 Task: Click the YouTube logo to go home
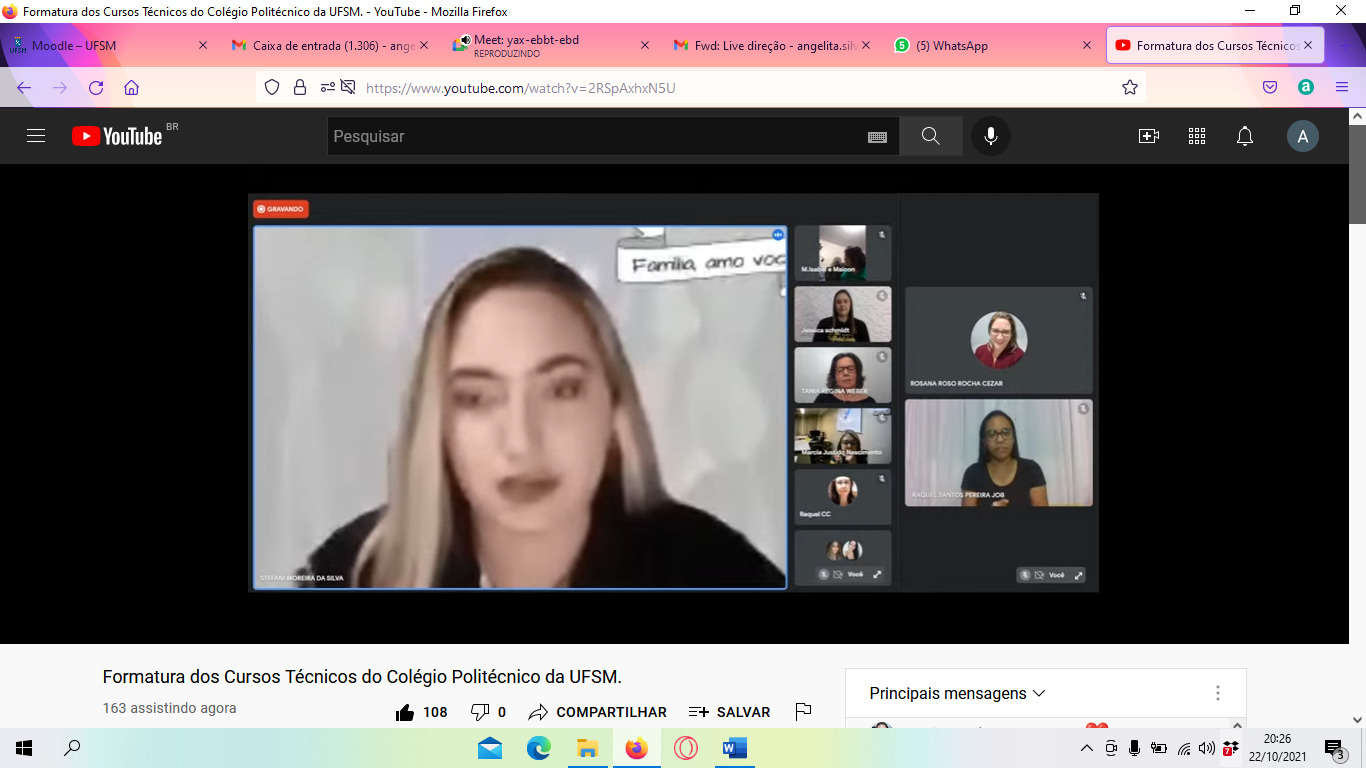click(x=118, y=136)
